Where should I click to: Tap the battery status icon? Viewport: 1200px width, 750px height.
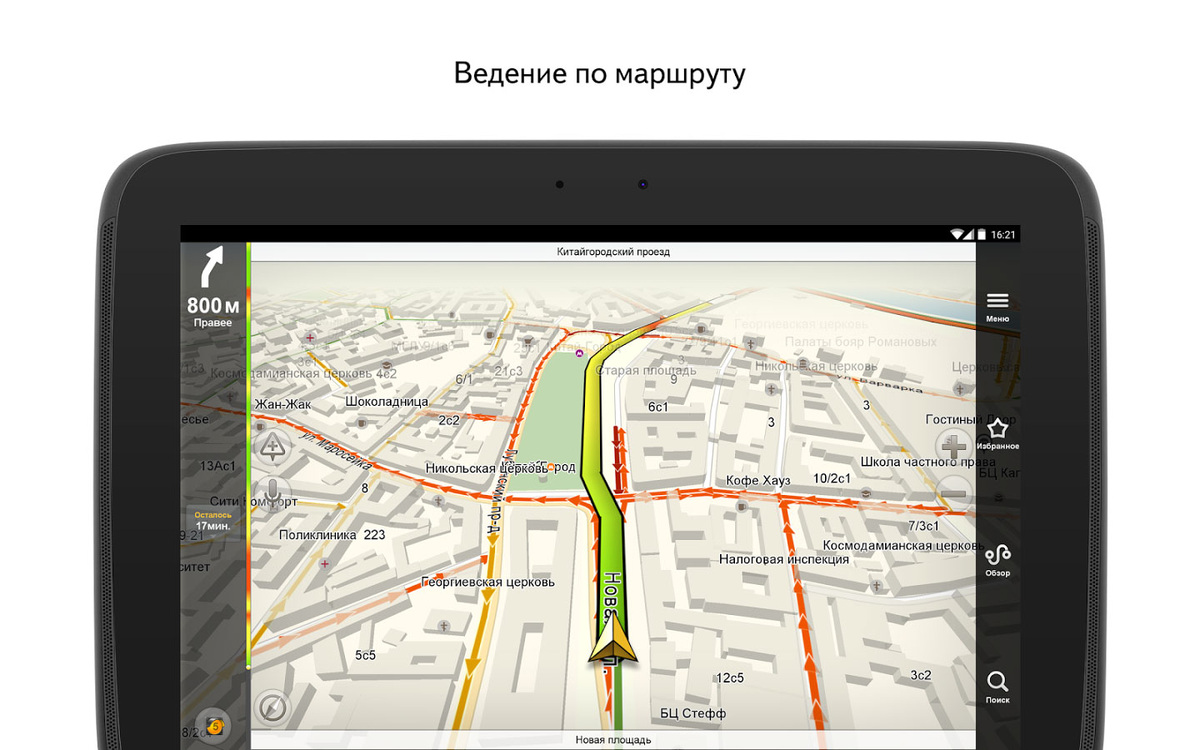click(982, 234)
